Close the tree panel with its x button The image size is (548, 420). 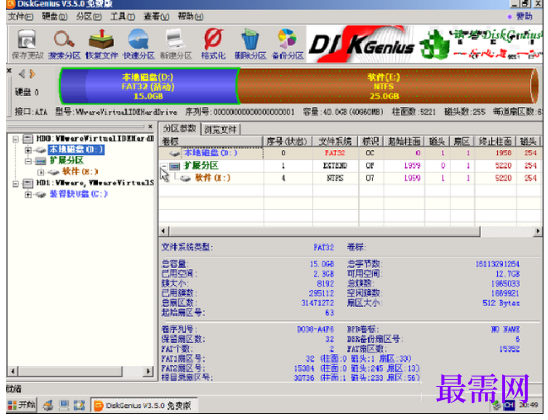click(x=150, y=126)
